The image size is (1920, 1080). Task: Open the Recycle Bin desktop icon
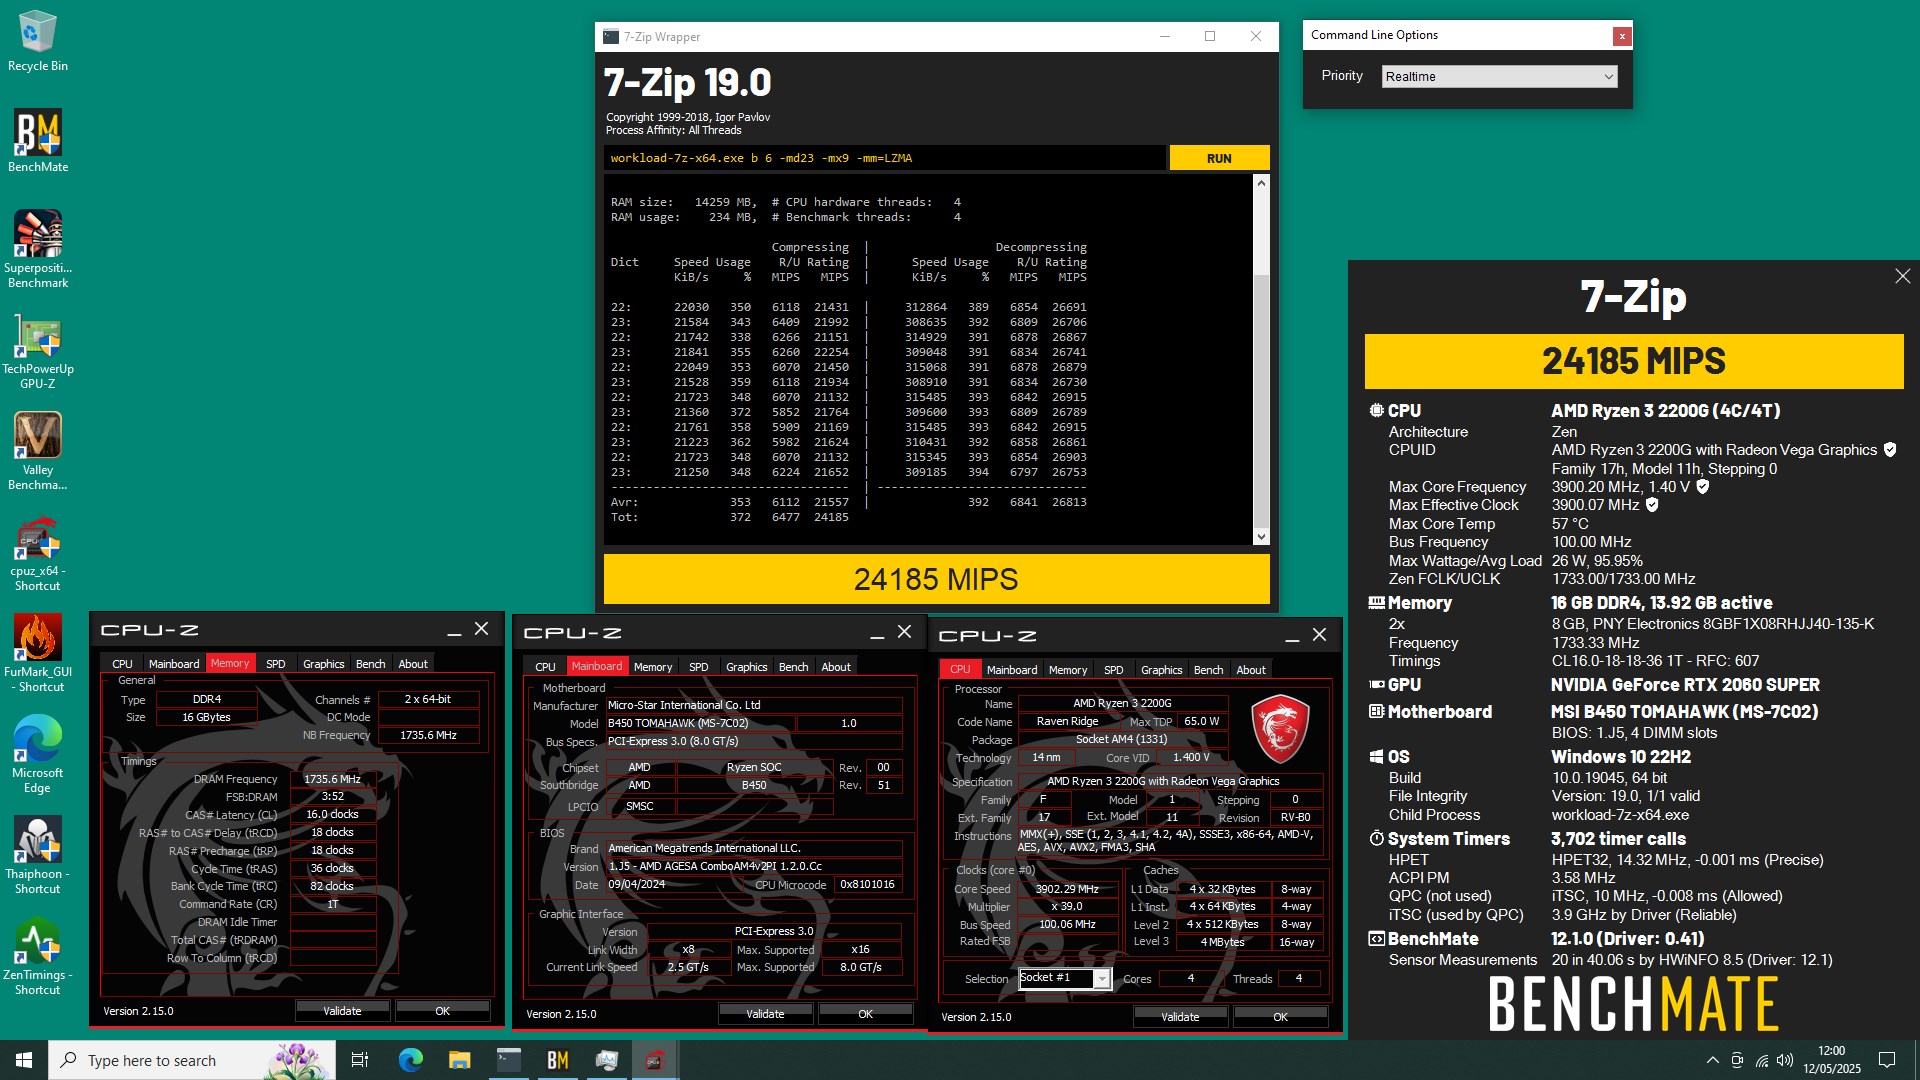[38, 42]
